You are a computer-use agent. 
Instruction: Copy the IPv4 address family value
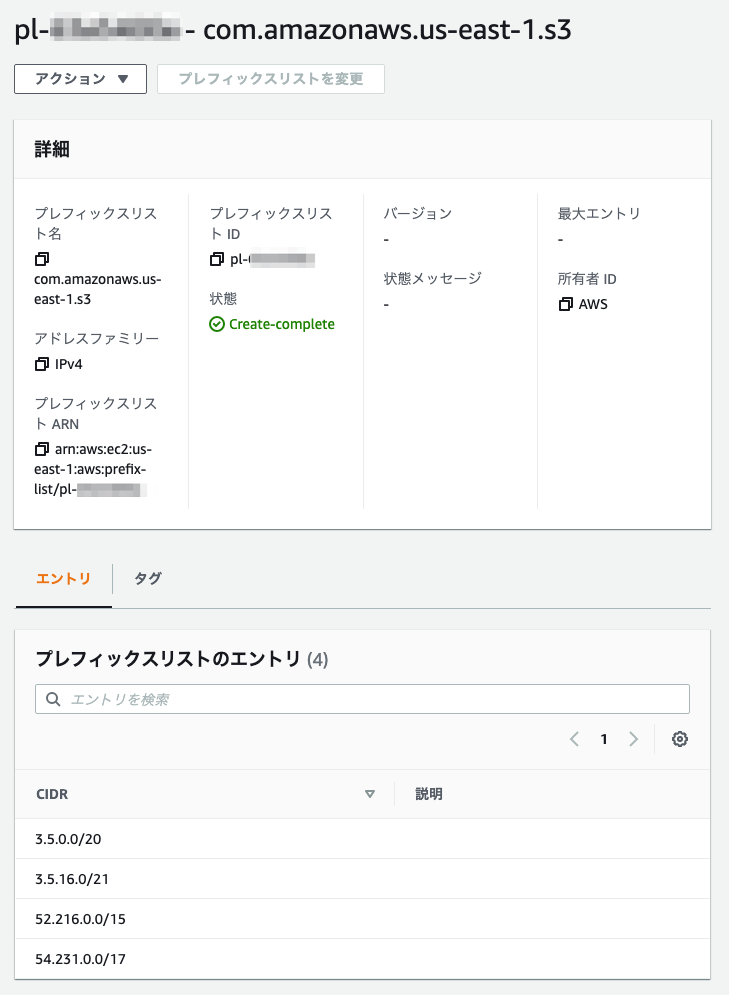tap(42, 364)
